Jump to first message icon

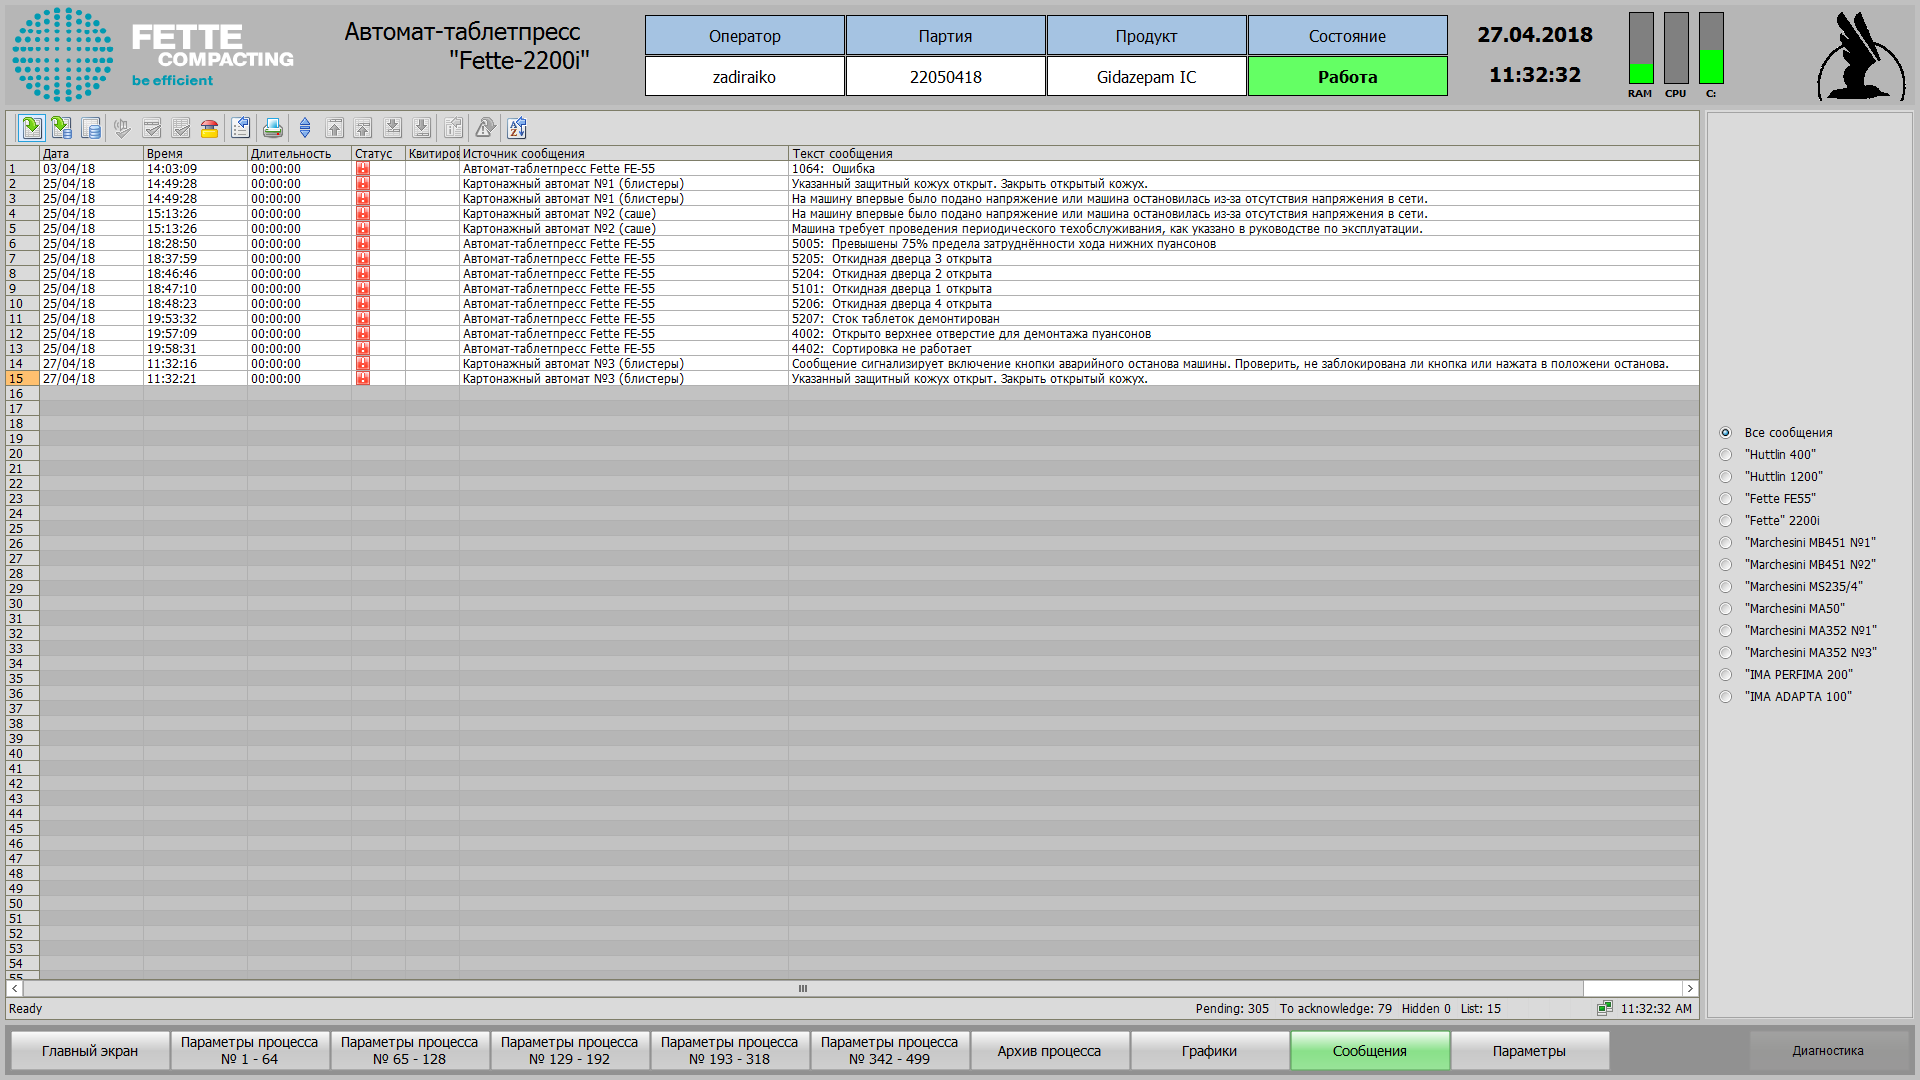[x=335, y=128]
